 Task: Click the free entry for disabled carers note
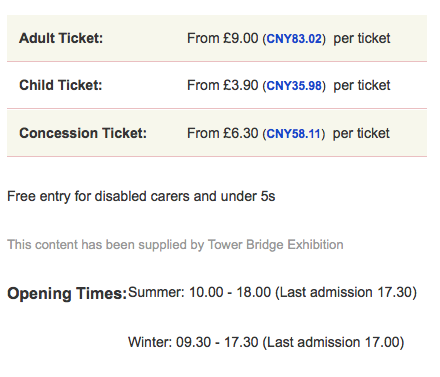[141, 196]
